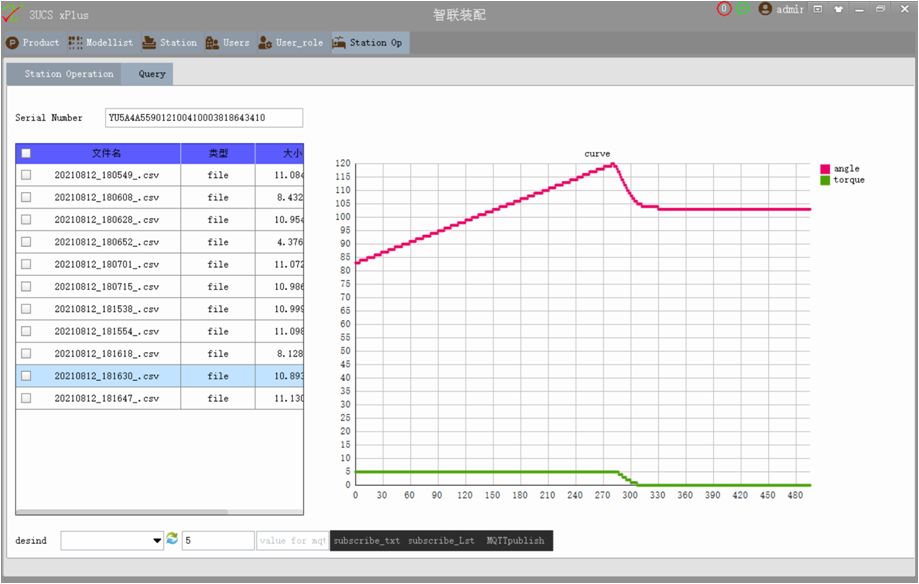919x584 pixels.
Task: Select file name 20210812_181538_.csv
Action: click(x=107, y=308)
